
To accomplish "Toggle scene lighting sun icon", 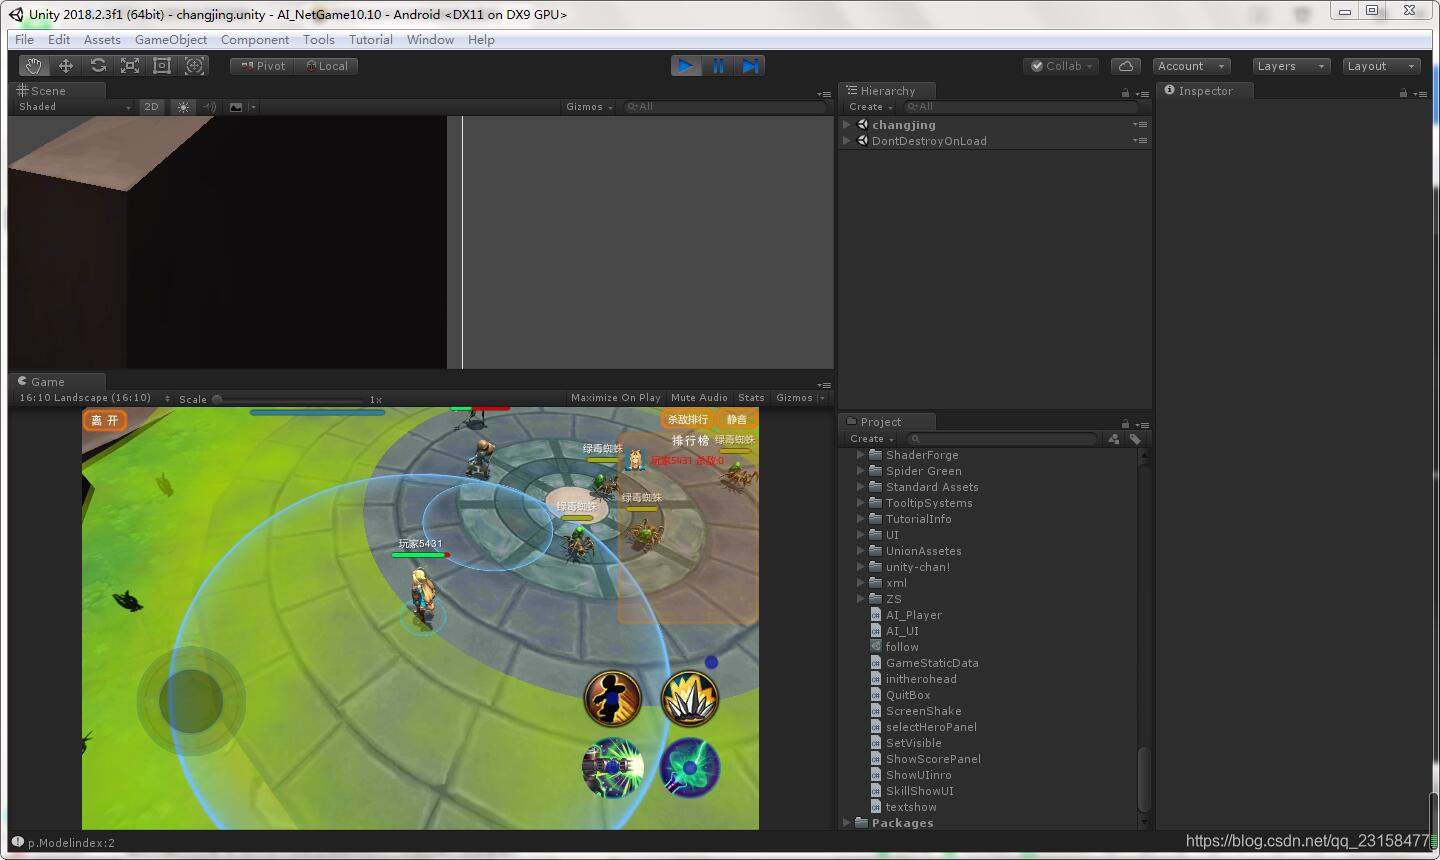I will [x=183, y=107].
